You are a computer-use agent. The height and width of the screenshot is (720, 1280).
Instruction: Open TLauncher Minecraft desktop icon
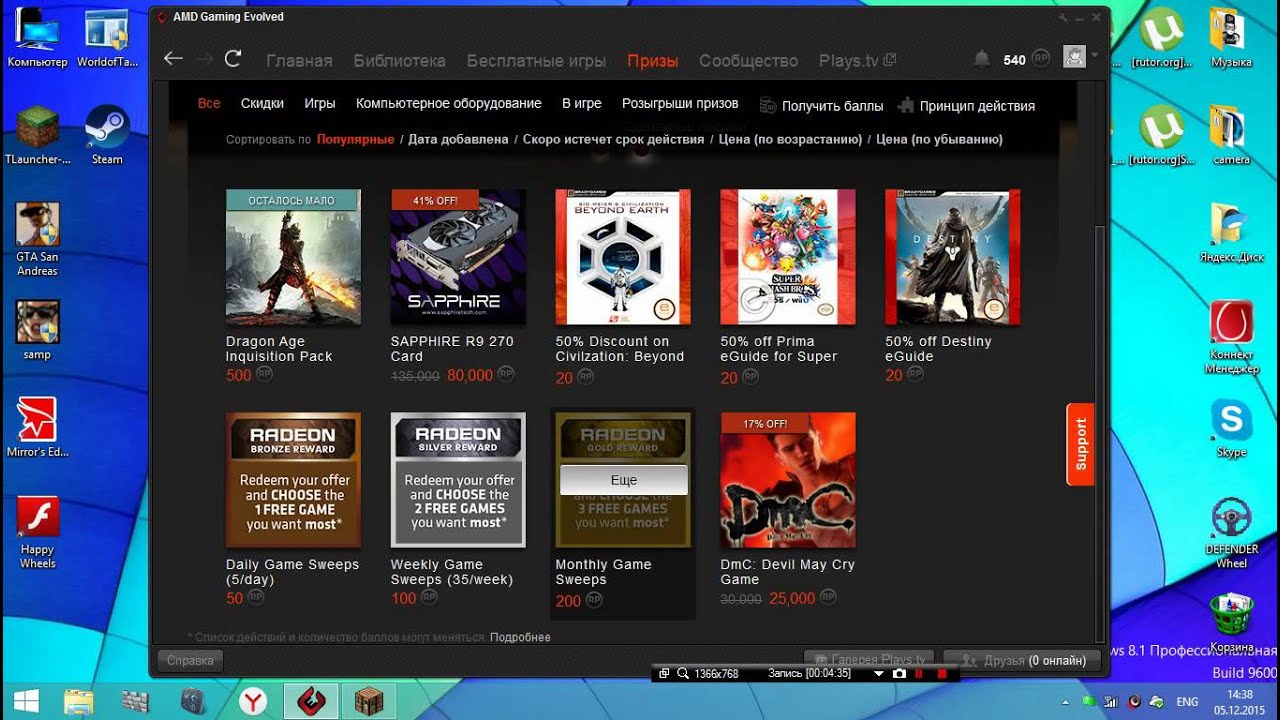[38, 135]
